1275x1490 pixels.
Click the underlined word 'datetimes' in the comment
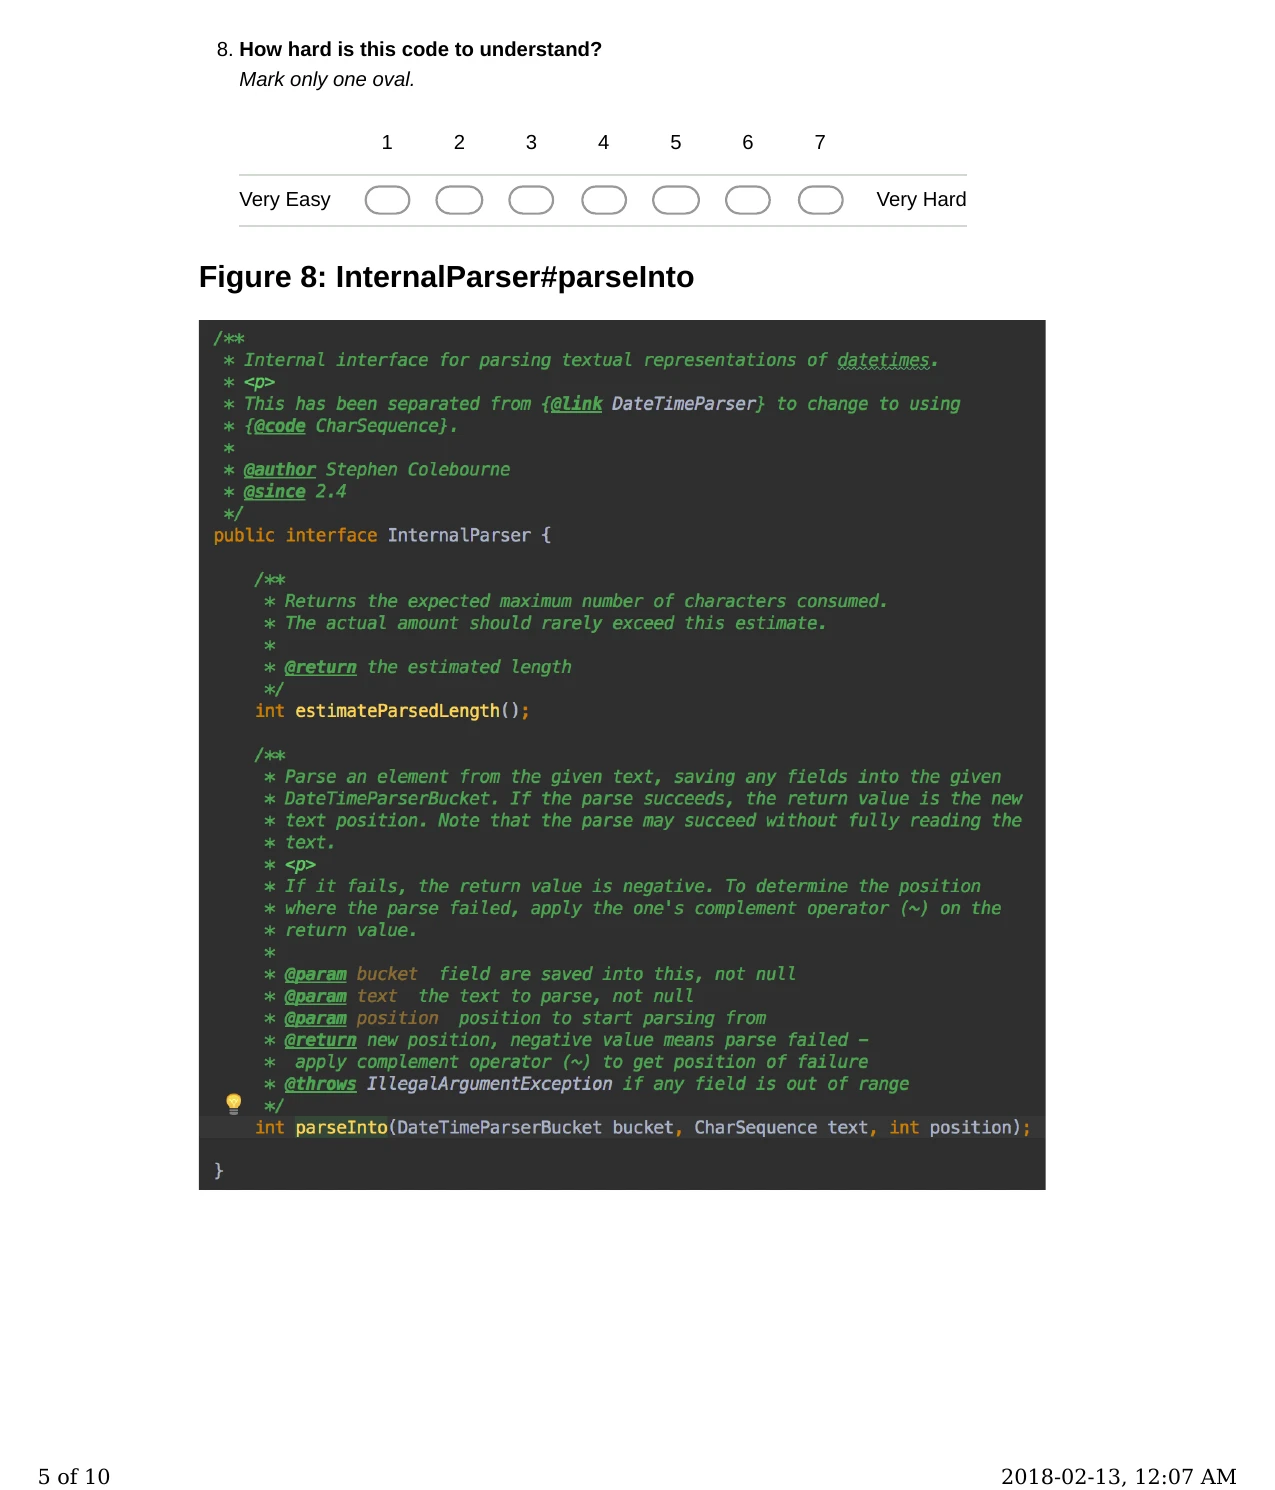(883, 360)
